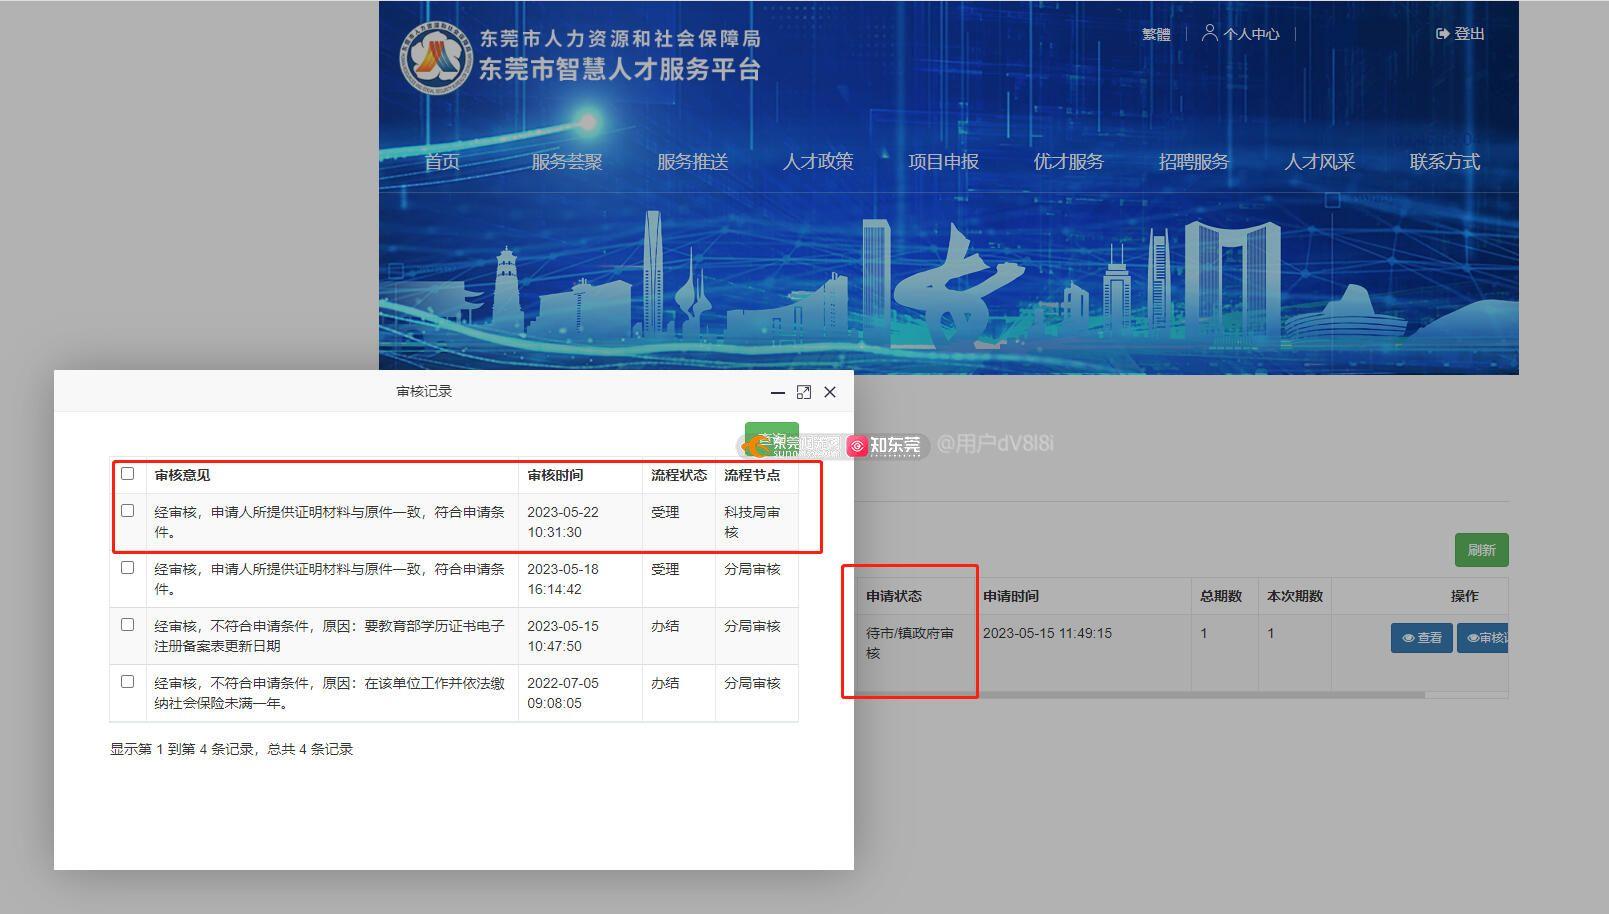Click the green query button in dialog
This screenshot has height=914, width=1609.
click(771, 439)
